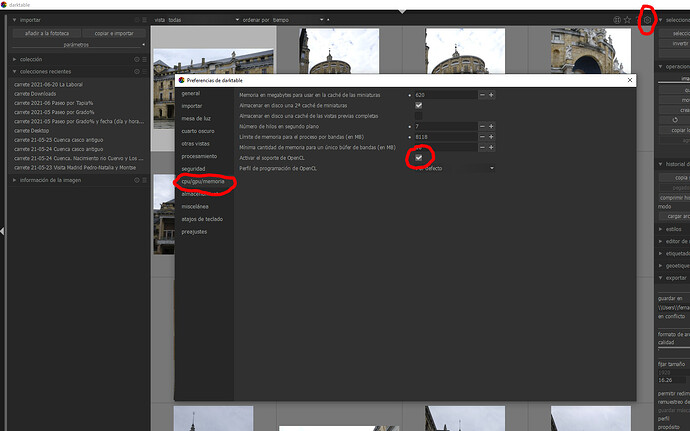The height and width of the screenshot is (431, 690).
Task: Toggle 'Activar el soporte de OpenCL' checkbox
Action: 419,158
